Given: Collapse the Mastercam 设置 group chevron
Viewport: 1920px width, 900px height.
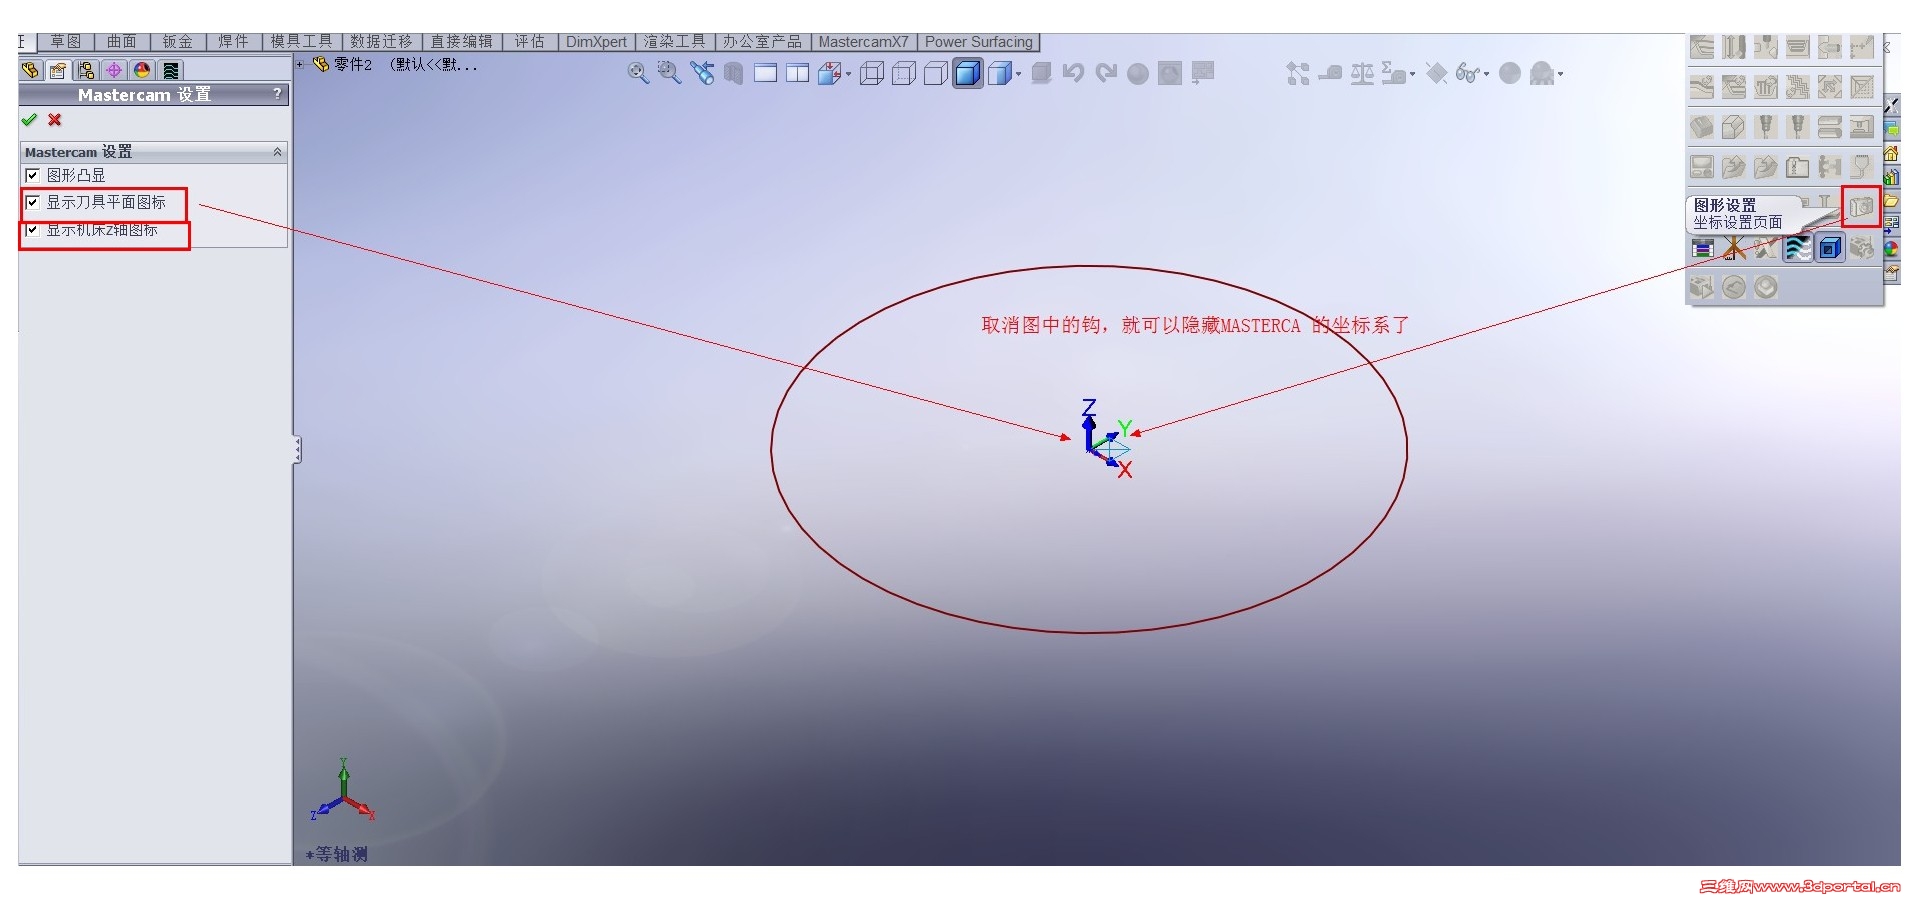Looking at the screenshot, I should 278,152.
